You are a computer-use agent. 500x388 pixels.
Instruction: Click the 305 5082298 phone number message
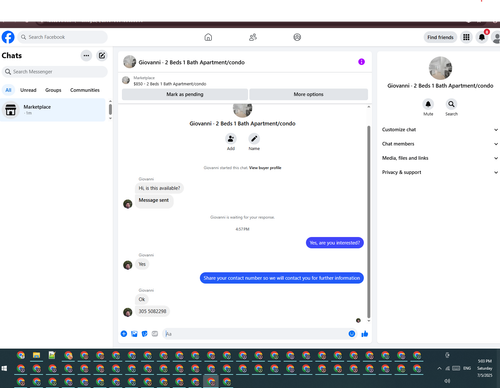click(x=152, y=311)
